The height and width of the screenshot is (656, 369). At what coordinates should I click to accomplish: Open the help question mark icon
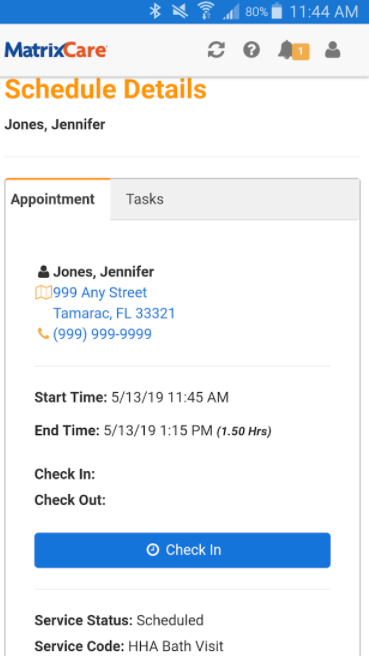pyautogui.click(x=251, y=50)
